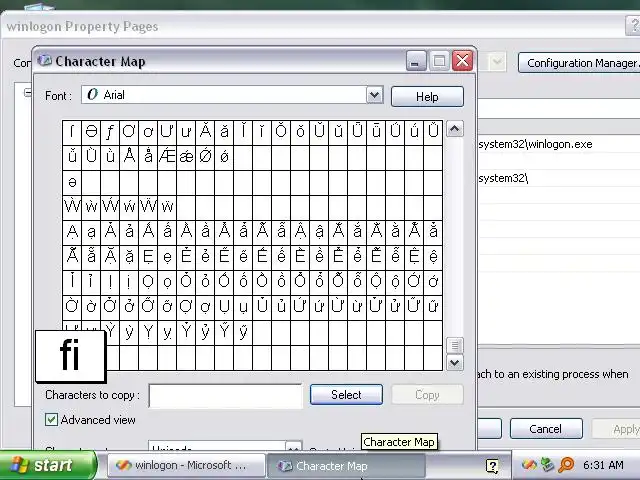Click the green network computers tray icon

coord(547,464)
